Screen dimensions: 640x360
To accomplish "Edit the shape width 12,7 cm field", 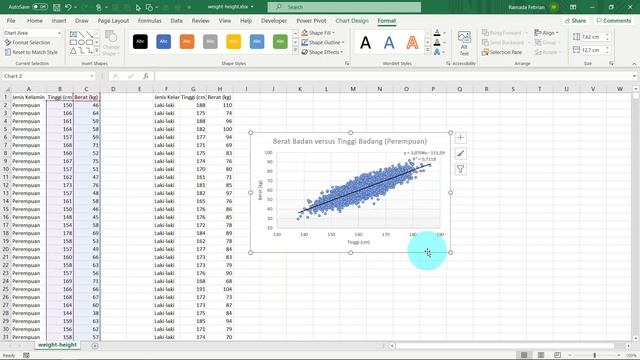I will tap(591, 50).
